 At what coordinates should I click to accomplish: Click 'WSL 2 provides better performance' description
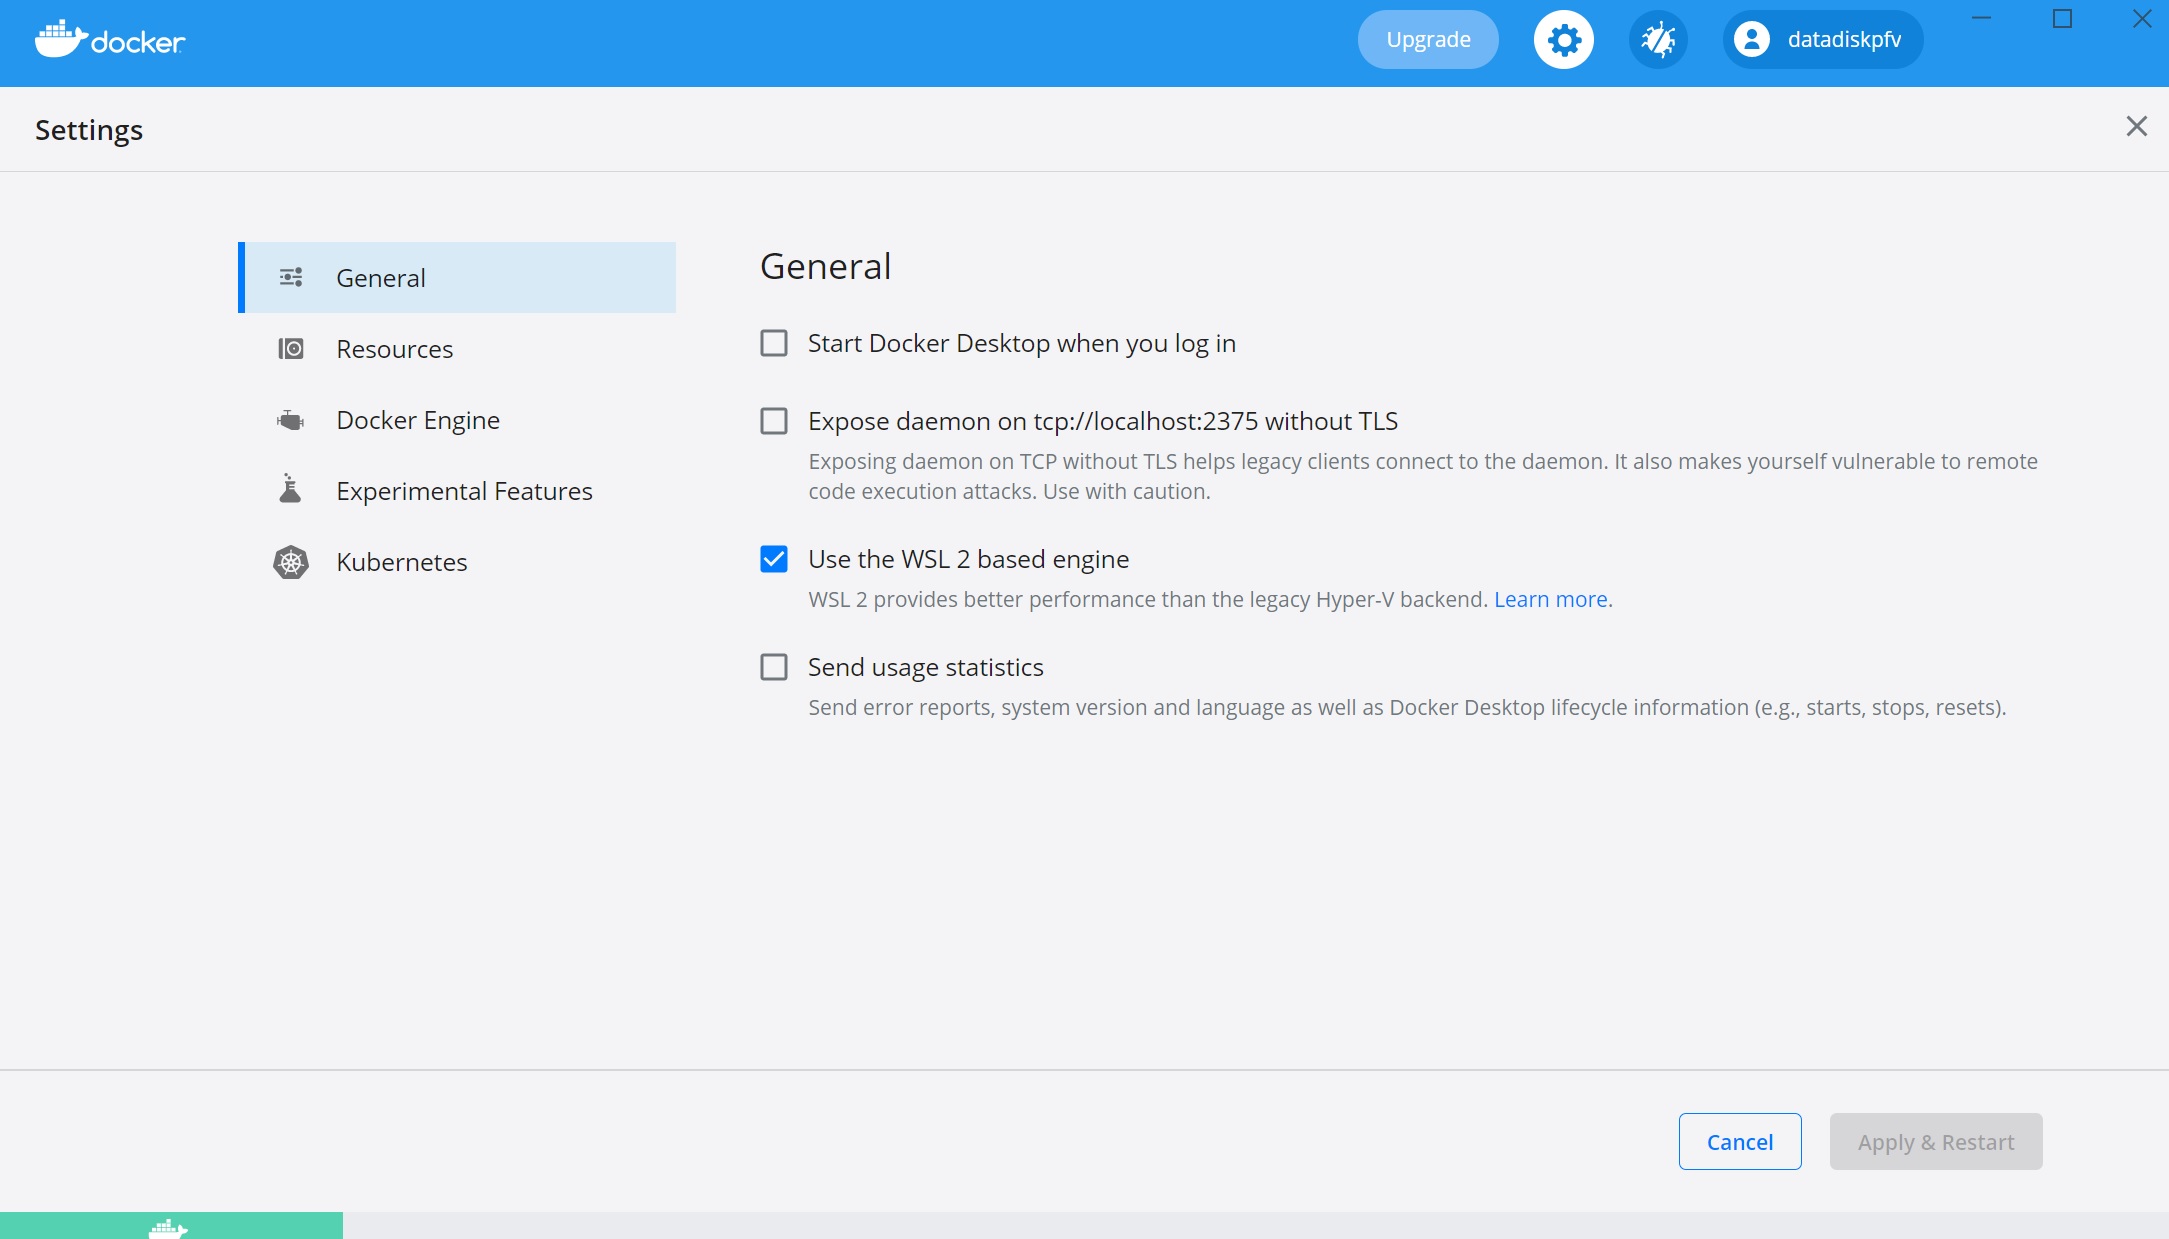pyautogui.click(x=1148, y=599)
